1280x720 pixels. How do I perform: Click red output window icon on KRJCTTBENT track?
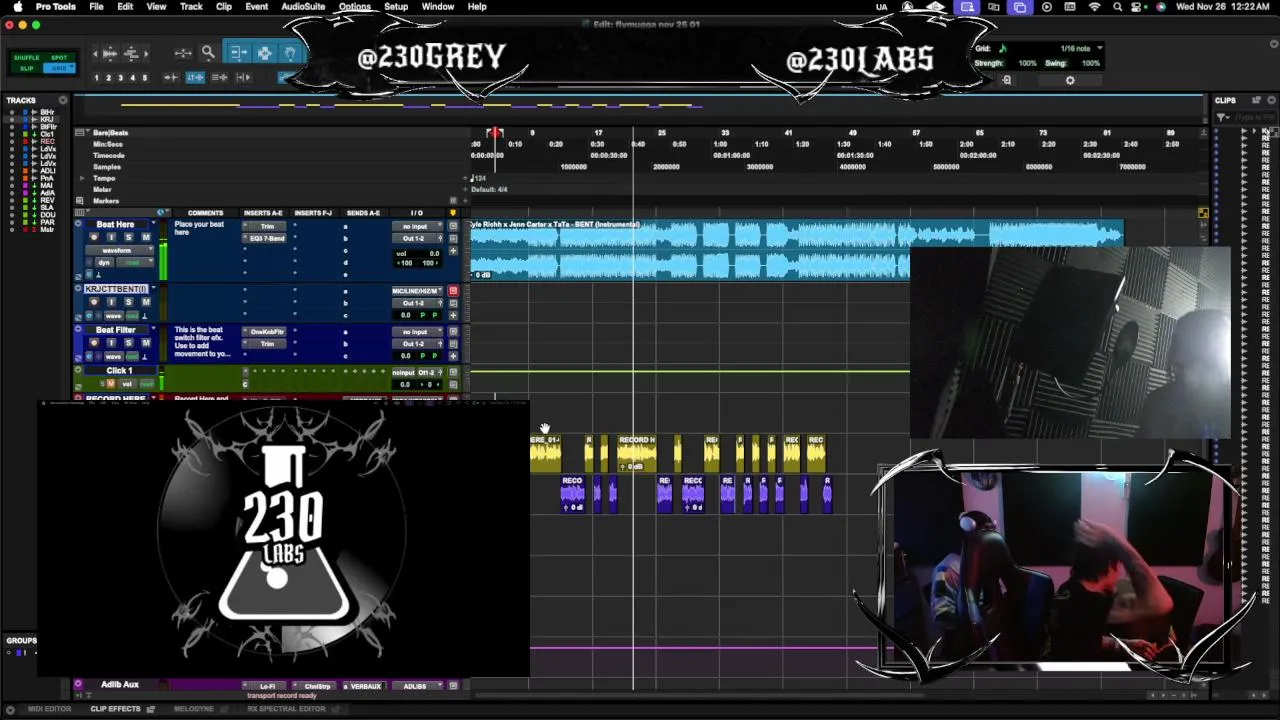tap(453, 291)
